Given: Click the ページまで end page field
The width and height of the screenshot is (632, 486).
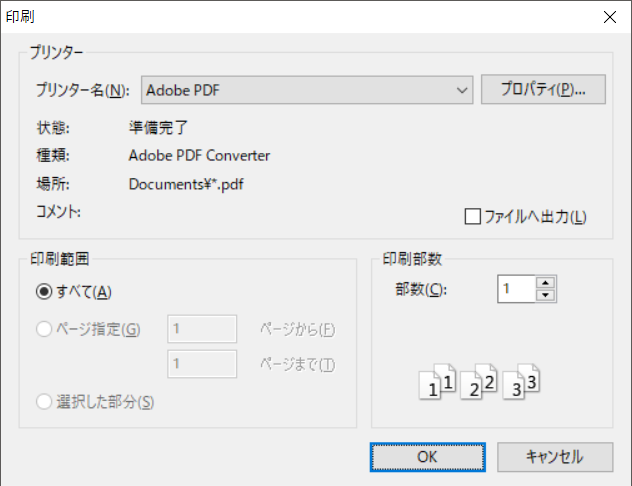Looking at the screenshot, I should click(x=202, y=364).
